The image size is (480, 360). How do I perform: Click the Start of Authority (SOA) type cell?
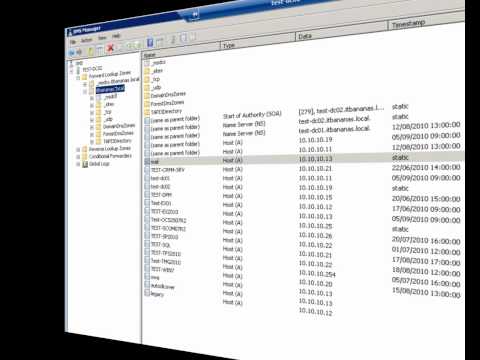(x=252, y=115)
